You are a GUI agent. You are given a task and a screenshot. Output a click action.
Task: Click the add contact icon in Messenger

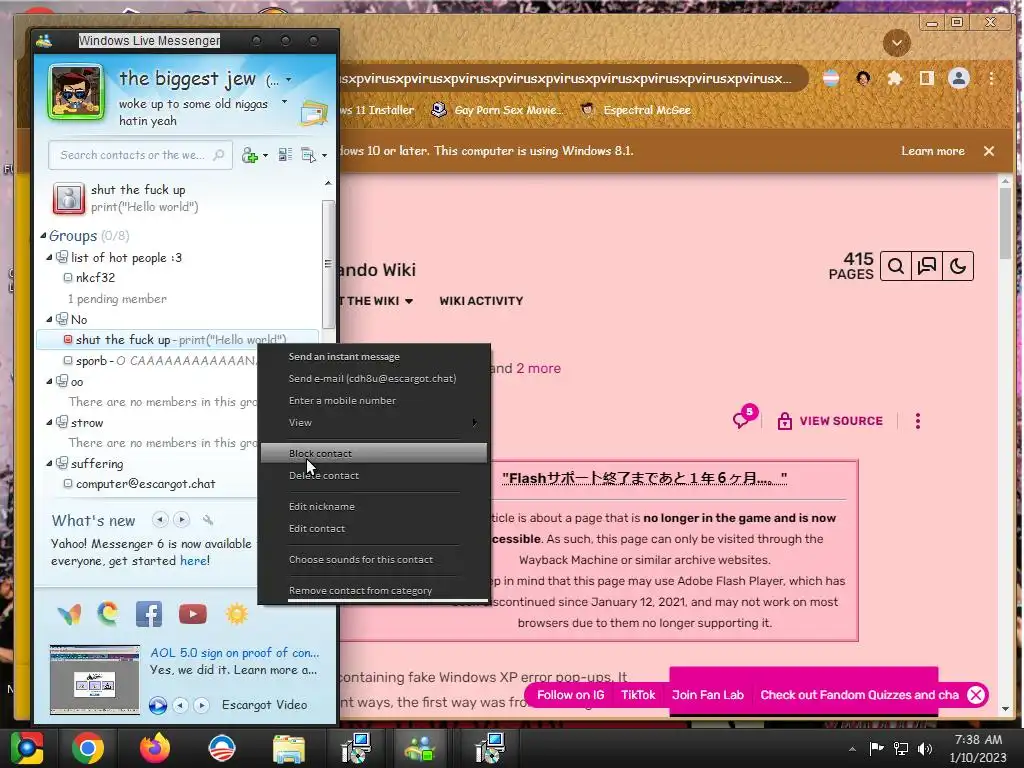click(x=249, y=155)
